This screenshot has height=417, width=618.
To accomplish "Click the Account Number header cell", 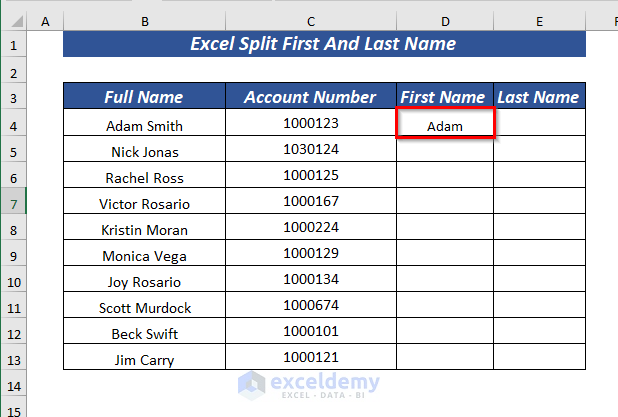I will tap(311, 97).
